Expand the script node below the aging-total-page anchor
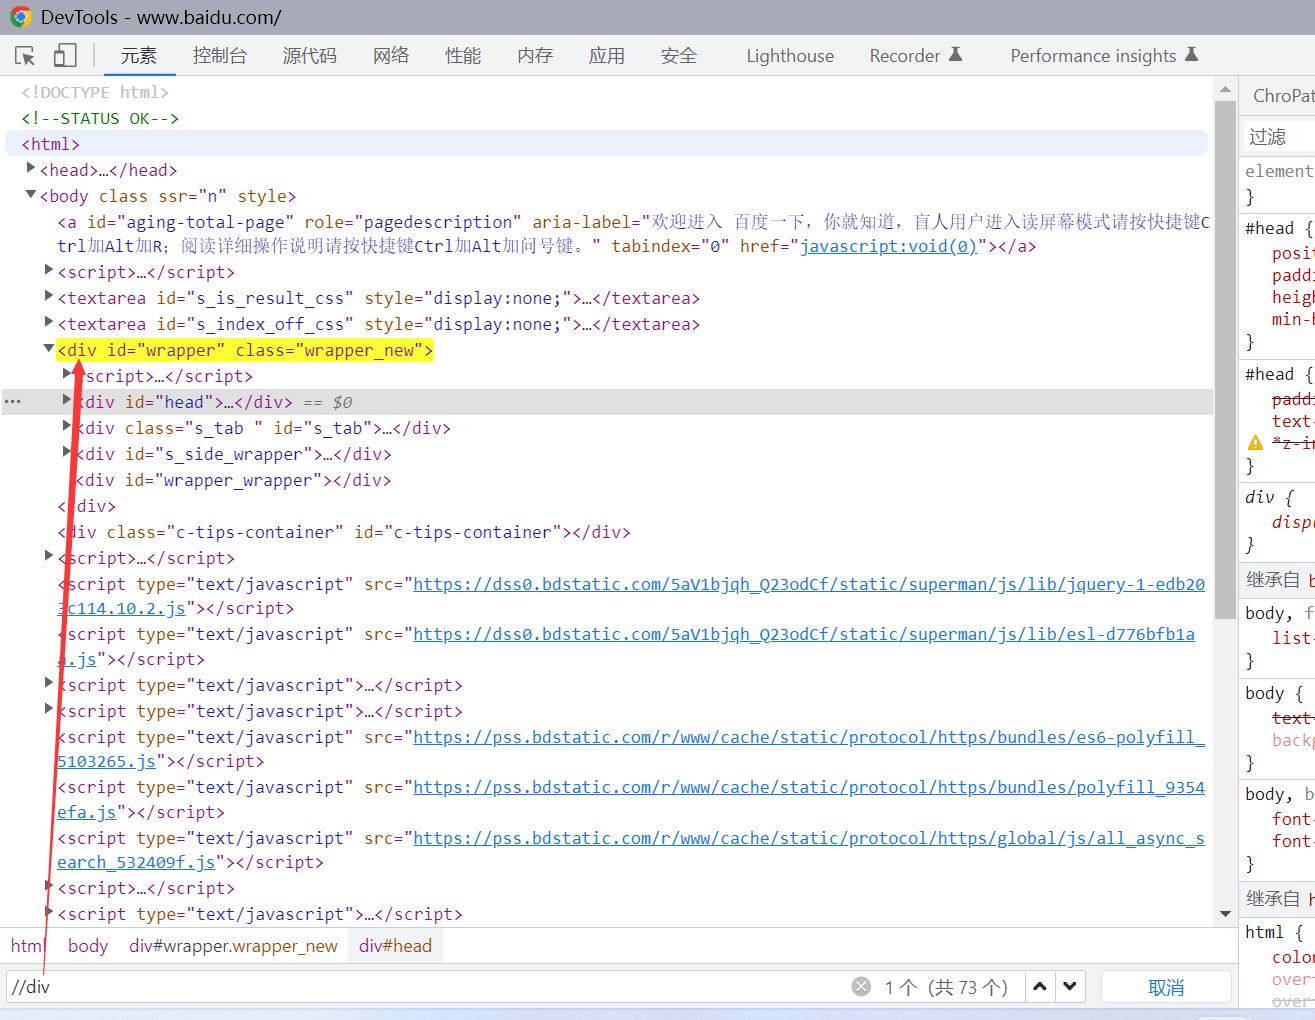Screen dimensions: 1315x1020 point(49,271)
